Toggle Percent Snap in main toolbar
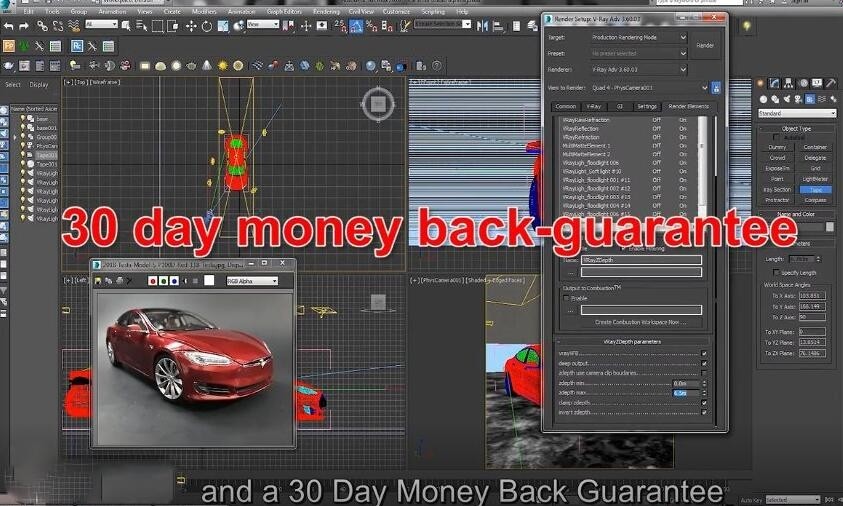This screenshot has width=843, height=506. pyautogui.click(x=372, y=25)
